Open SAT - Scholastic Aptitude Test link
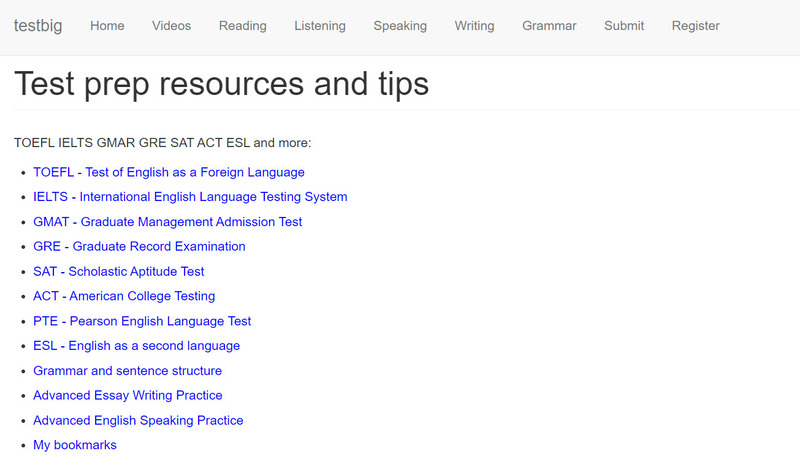800x467 pixels. (x=118, y=272)
